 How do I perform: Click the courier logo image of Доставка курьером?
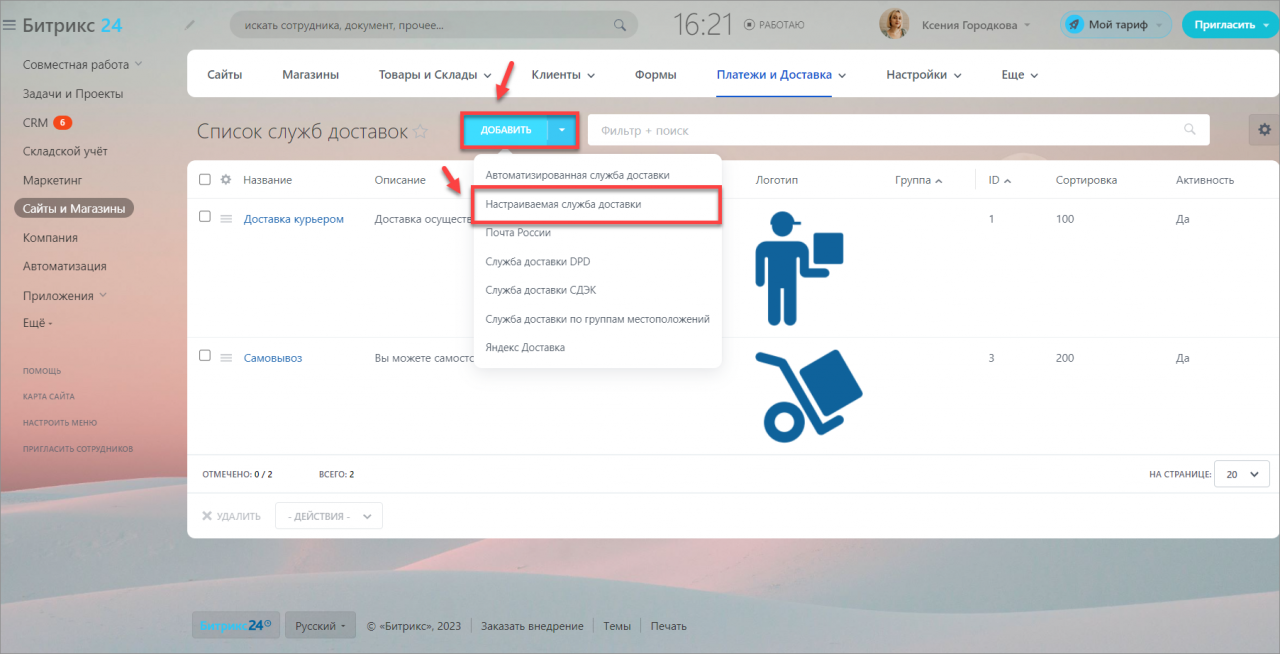799,267
